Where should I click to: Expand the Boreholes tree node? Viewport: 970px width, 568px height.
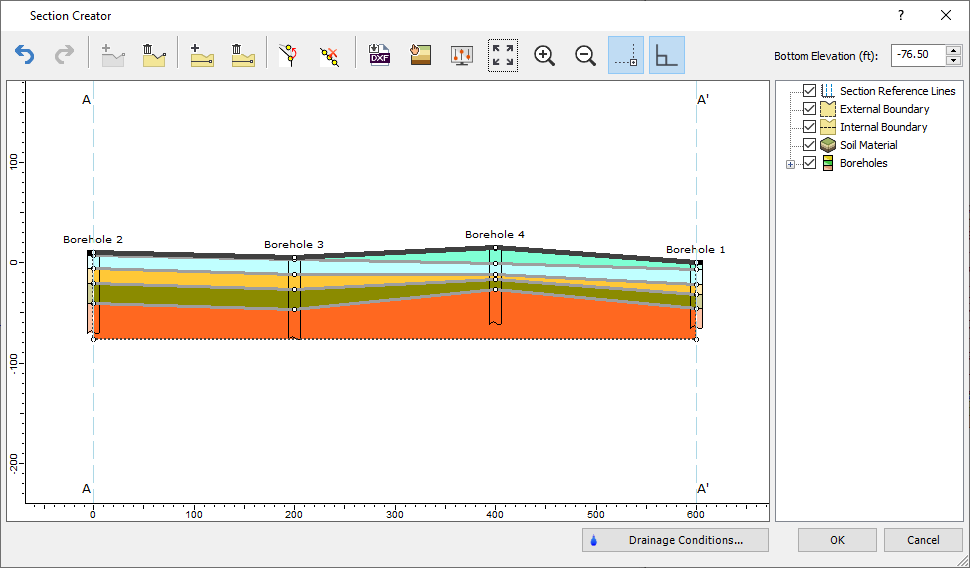pyautogui.click(x=790, y=164)
